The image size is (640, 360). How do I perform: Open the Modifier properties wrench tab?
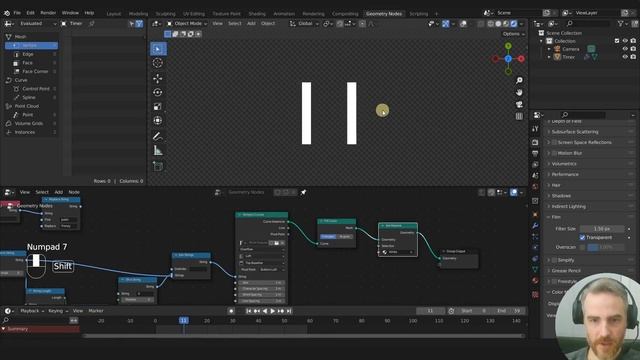coord(535,226)
